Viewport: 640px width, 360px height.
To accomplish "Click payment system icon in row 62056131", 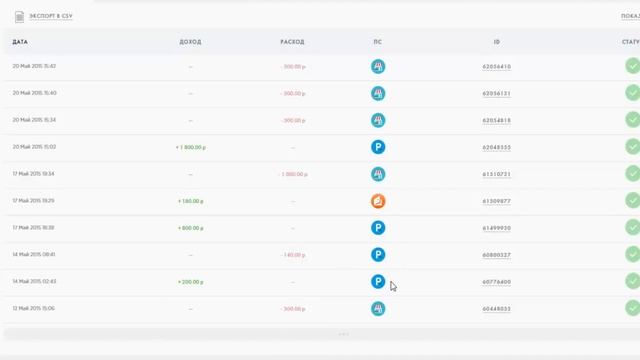I will [x=378, y=93].
